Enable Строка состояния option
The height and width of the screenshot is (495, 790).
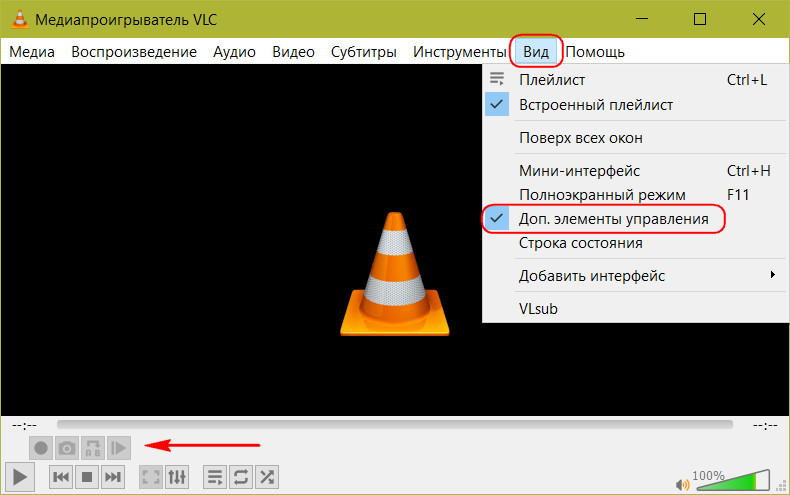click(x=635, y=243)
